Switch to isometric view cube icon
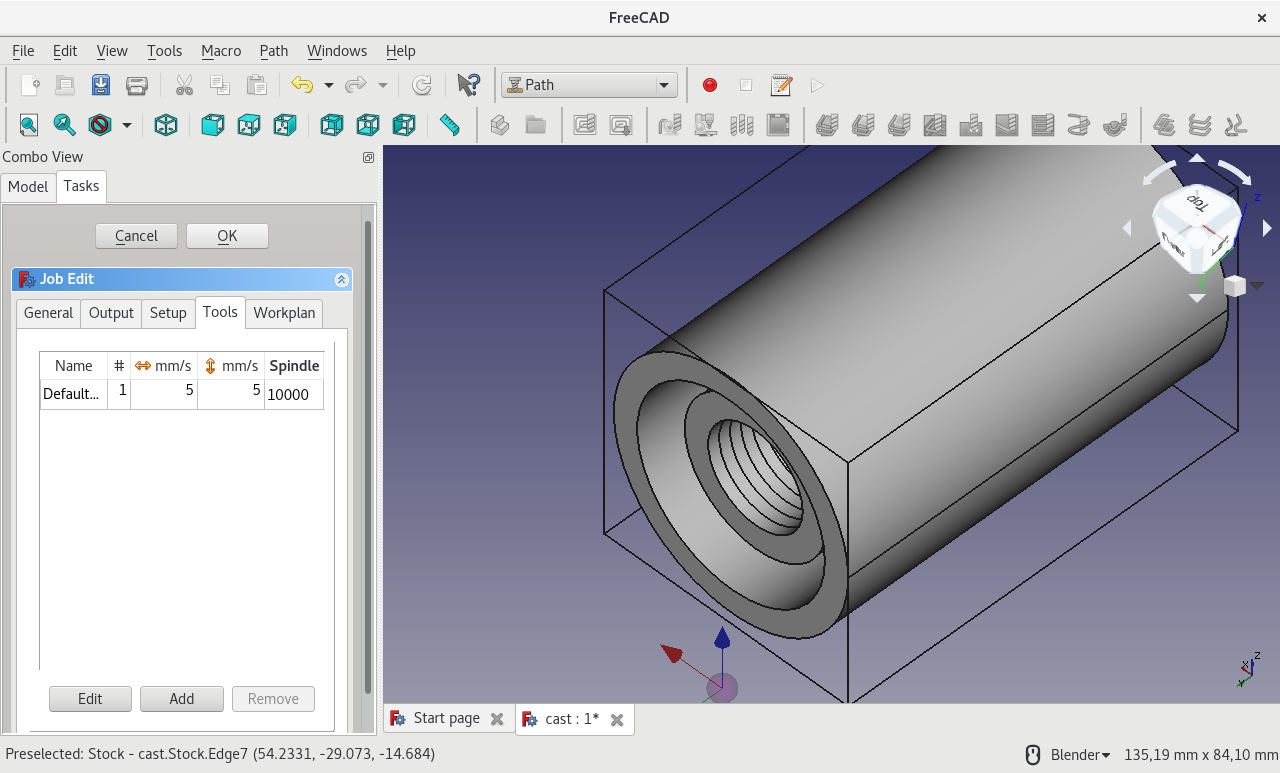 [x=166, y=125]
